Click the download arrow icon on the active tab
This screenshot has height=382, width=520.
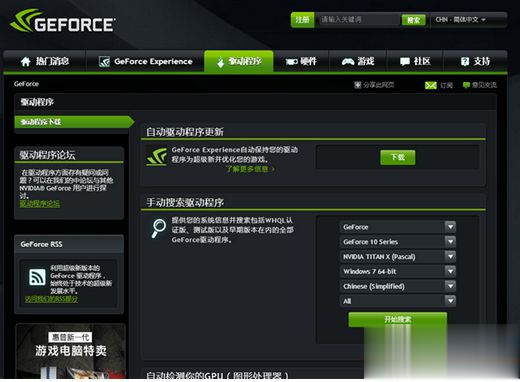[x=220, y=62]
